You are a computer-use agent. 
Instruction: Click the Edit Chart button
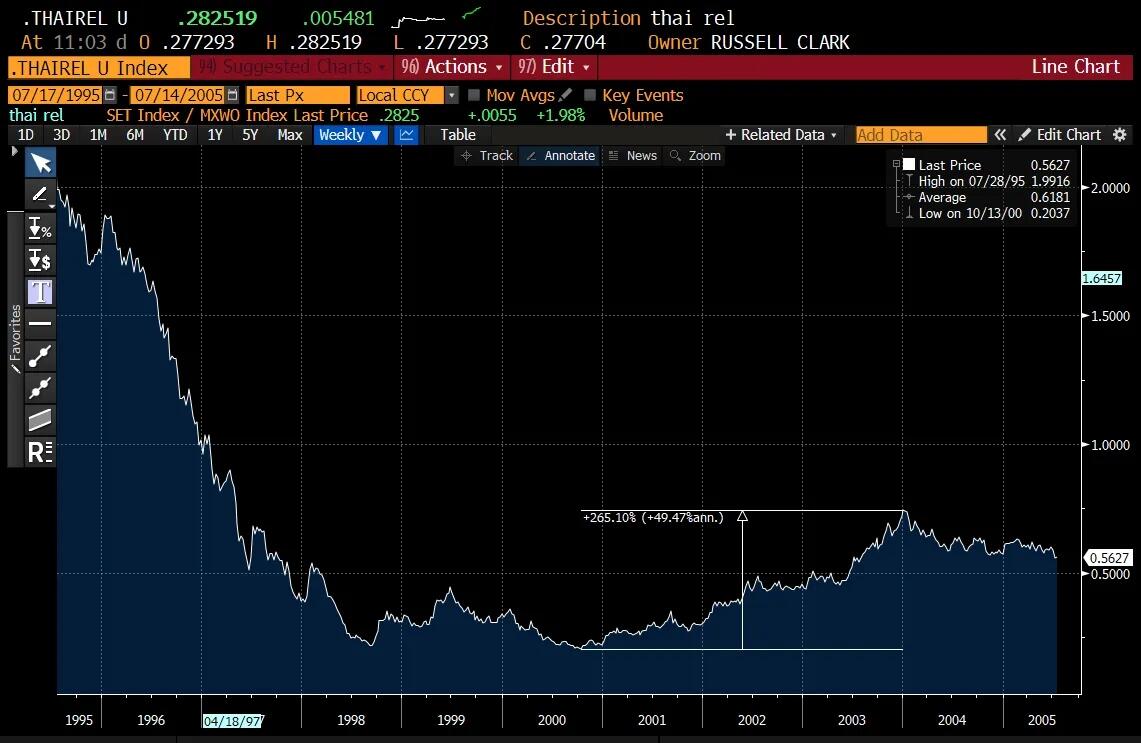(1059, 135)
